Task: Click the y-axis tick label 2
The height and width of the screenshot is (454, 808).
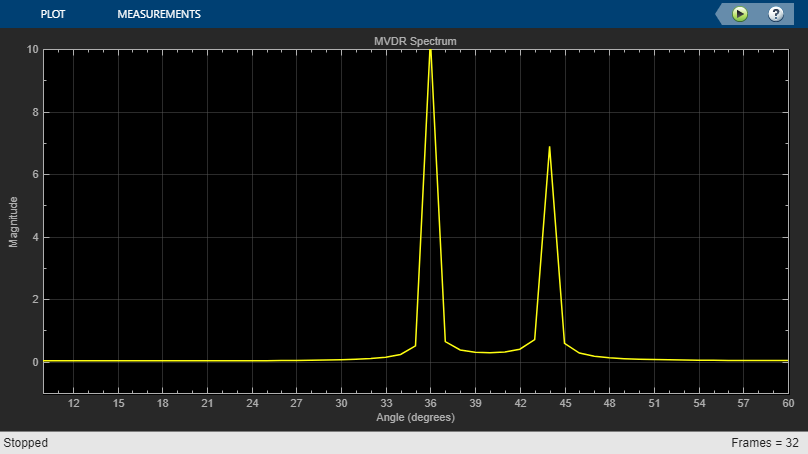Action: point(35,299)
